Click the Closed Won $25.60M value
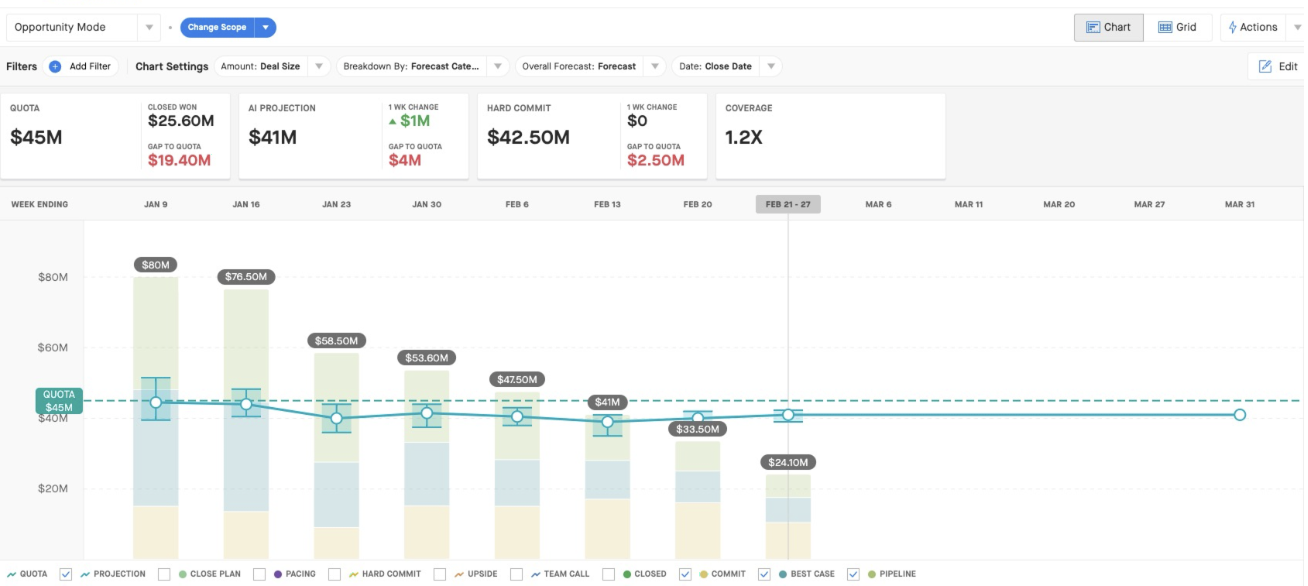Screen dimensions: 1308x586 (x=181, y=121)
